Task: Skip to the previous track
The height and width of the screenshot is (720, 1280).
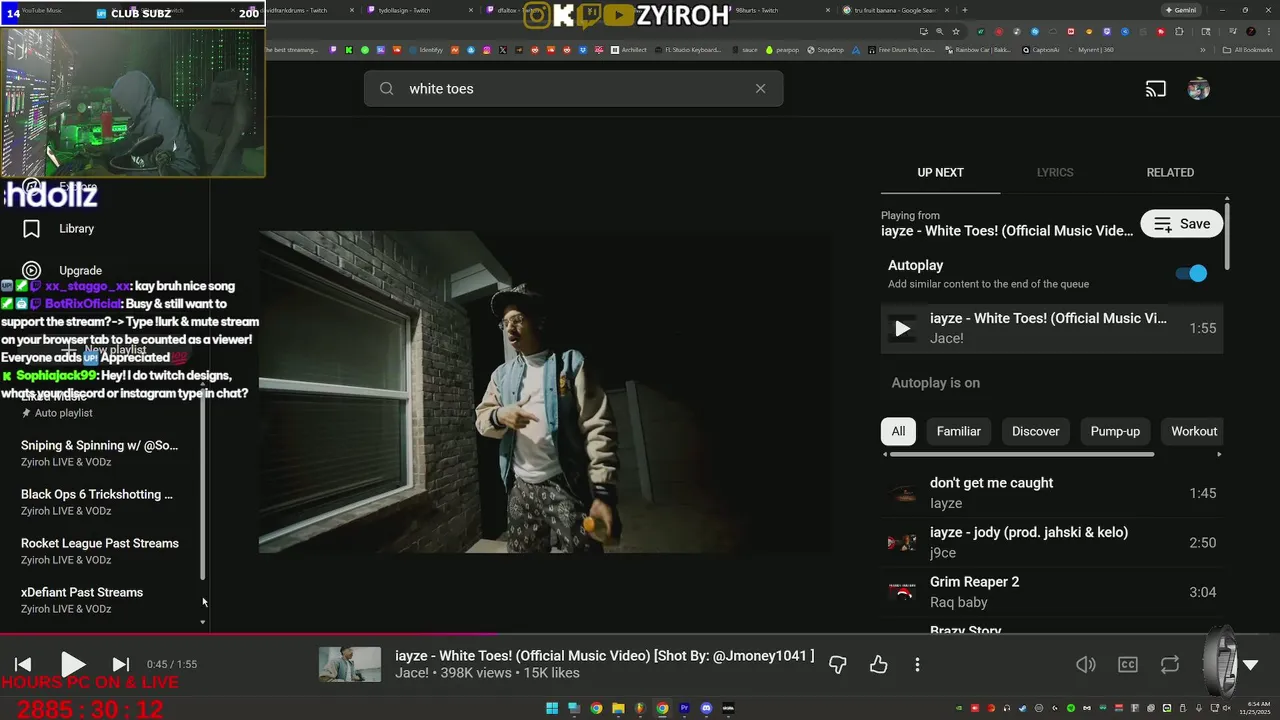Action: point(23,664)
